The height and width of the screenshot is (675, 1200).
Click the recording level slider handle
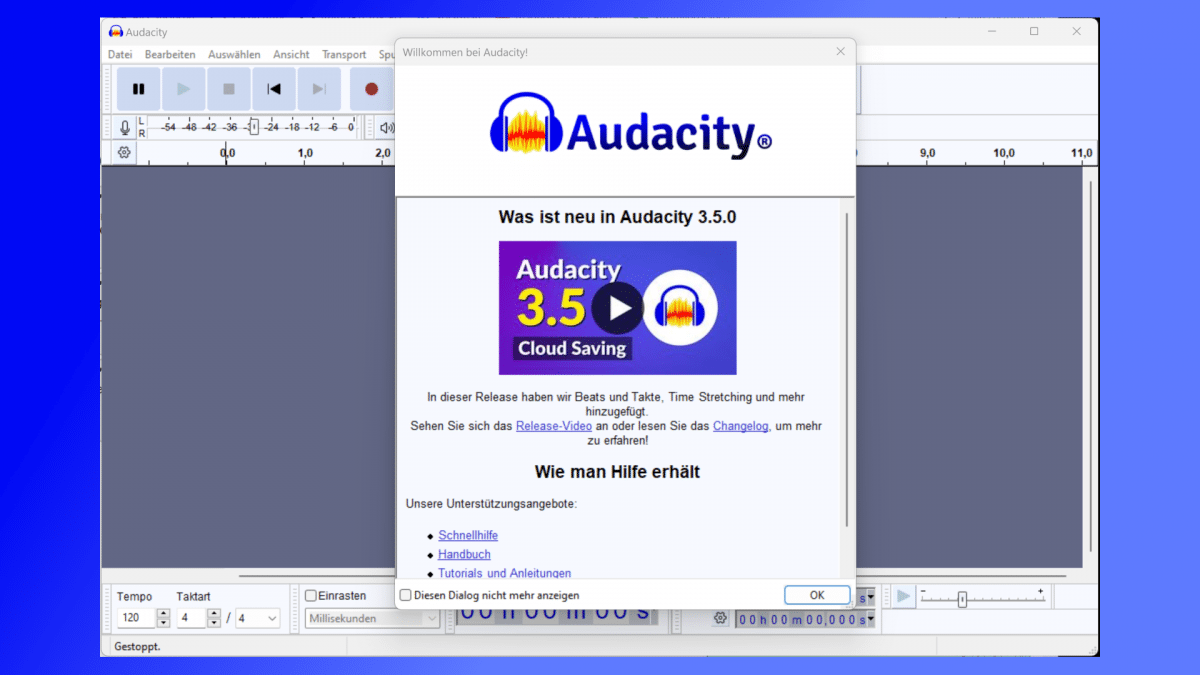(254, 127)
